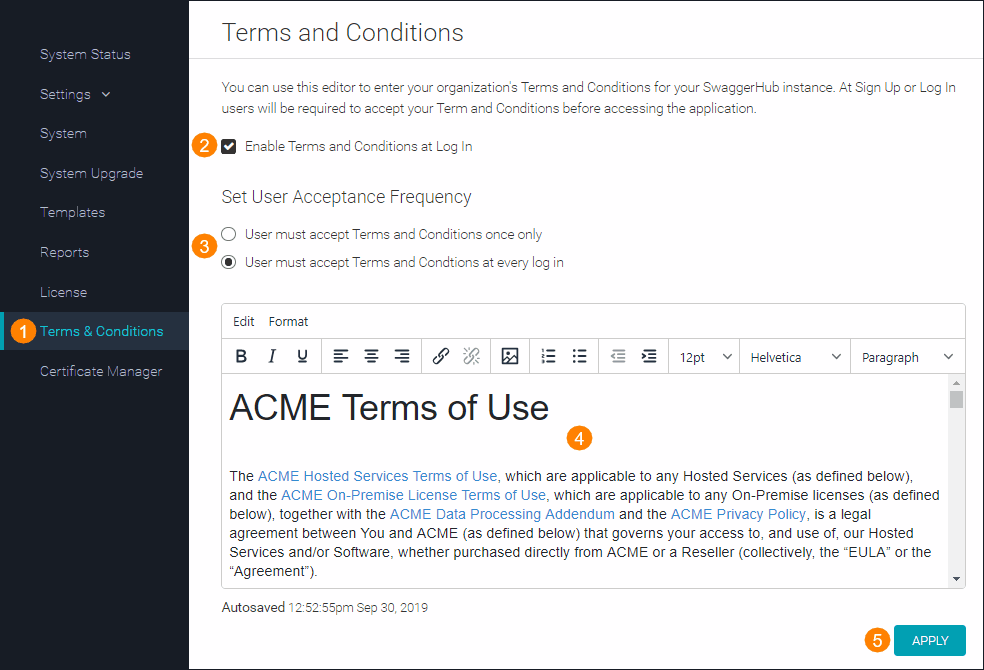Increase the text indent

648,356
